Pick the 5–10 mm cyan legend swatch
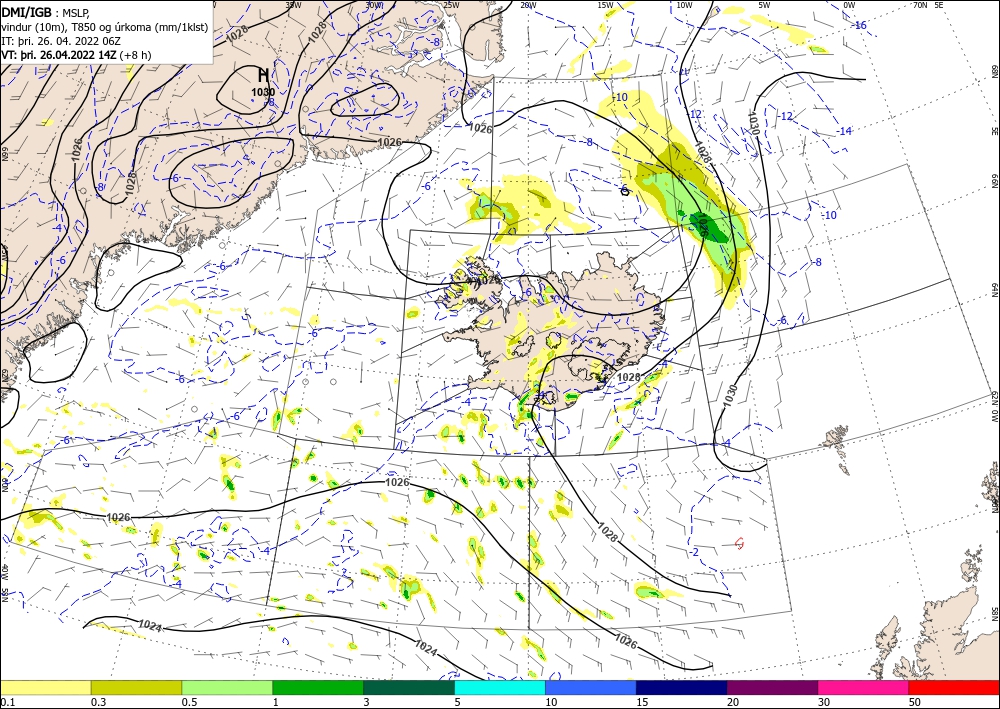This screenshot has width=1000, height=709. (x=500, y=687)
